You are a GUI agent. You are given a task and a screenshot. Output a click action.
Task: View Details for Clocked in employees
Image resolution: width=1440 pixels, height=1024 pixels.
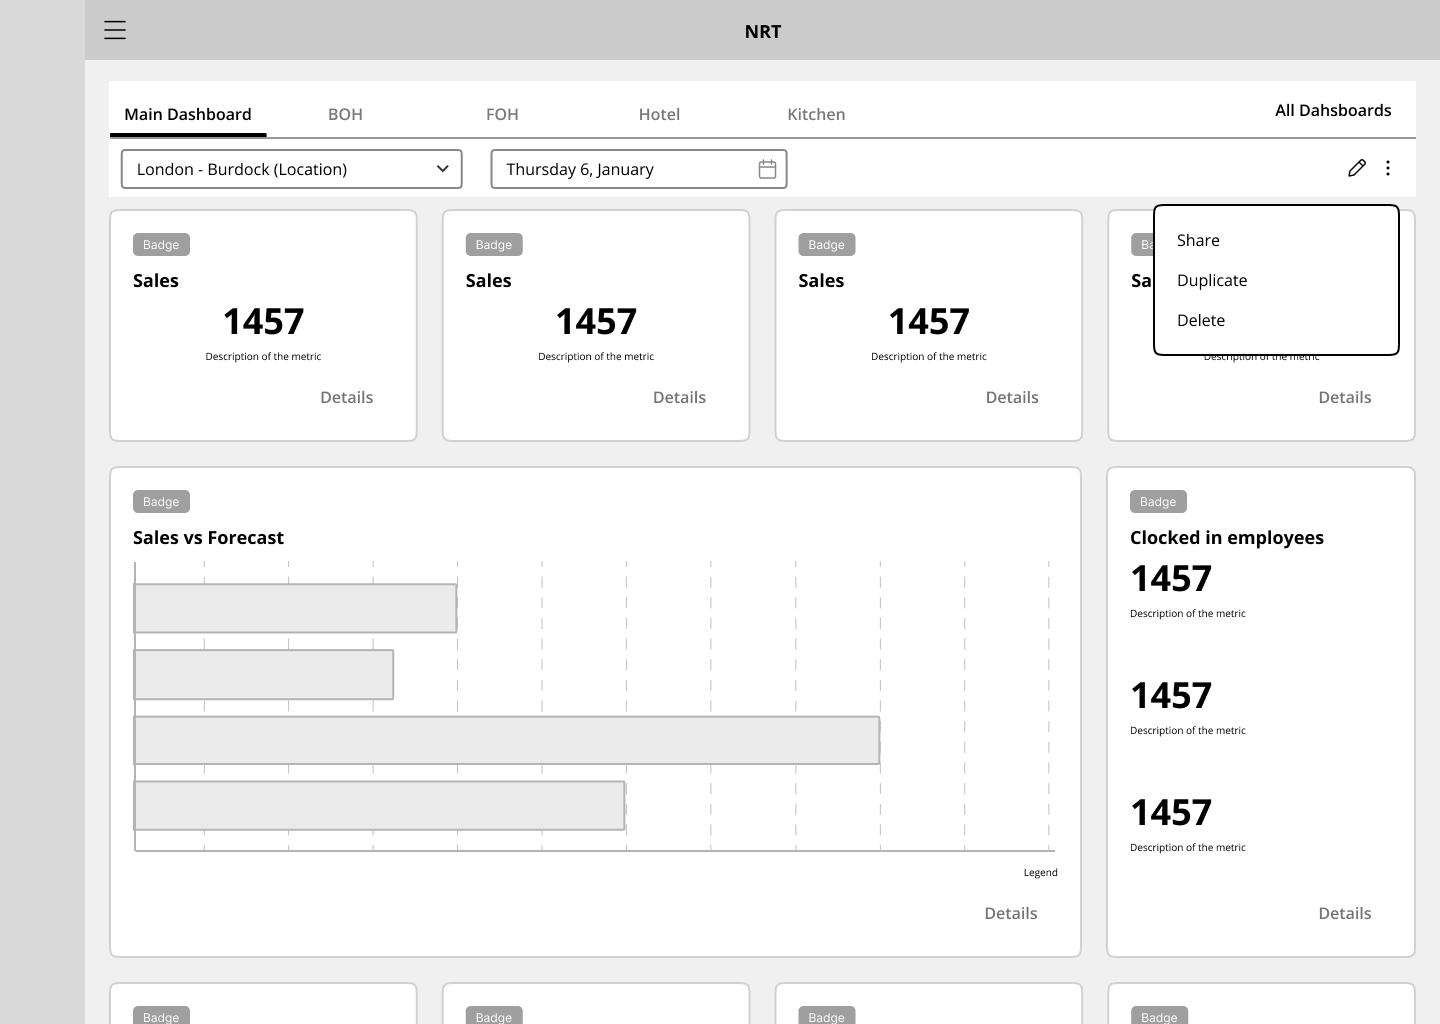(1344, 913)
